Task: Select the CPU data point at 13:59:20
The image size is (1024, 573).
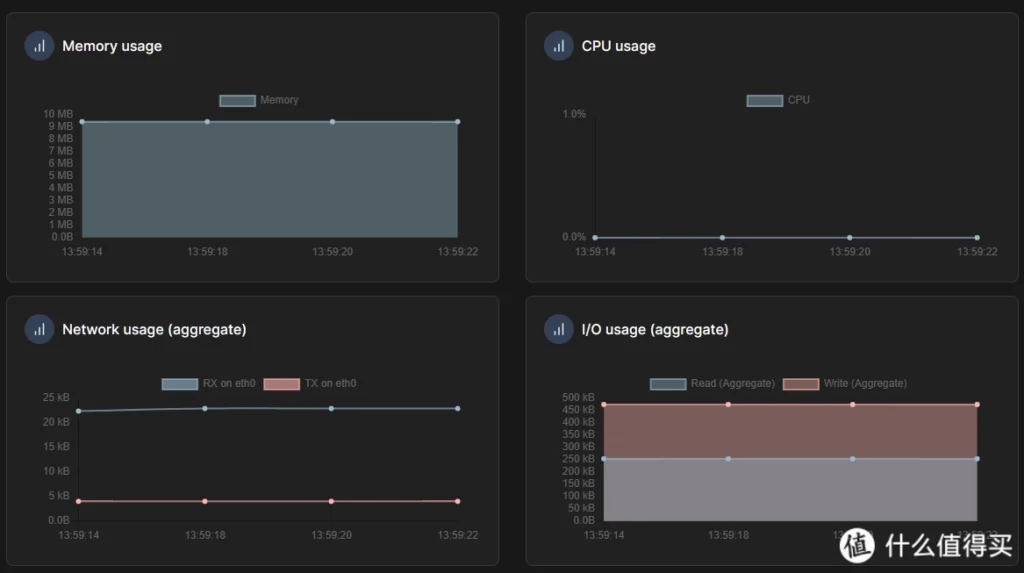Action: tap(849, 238)
